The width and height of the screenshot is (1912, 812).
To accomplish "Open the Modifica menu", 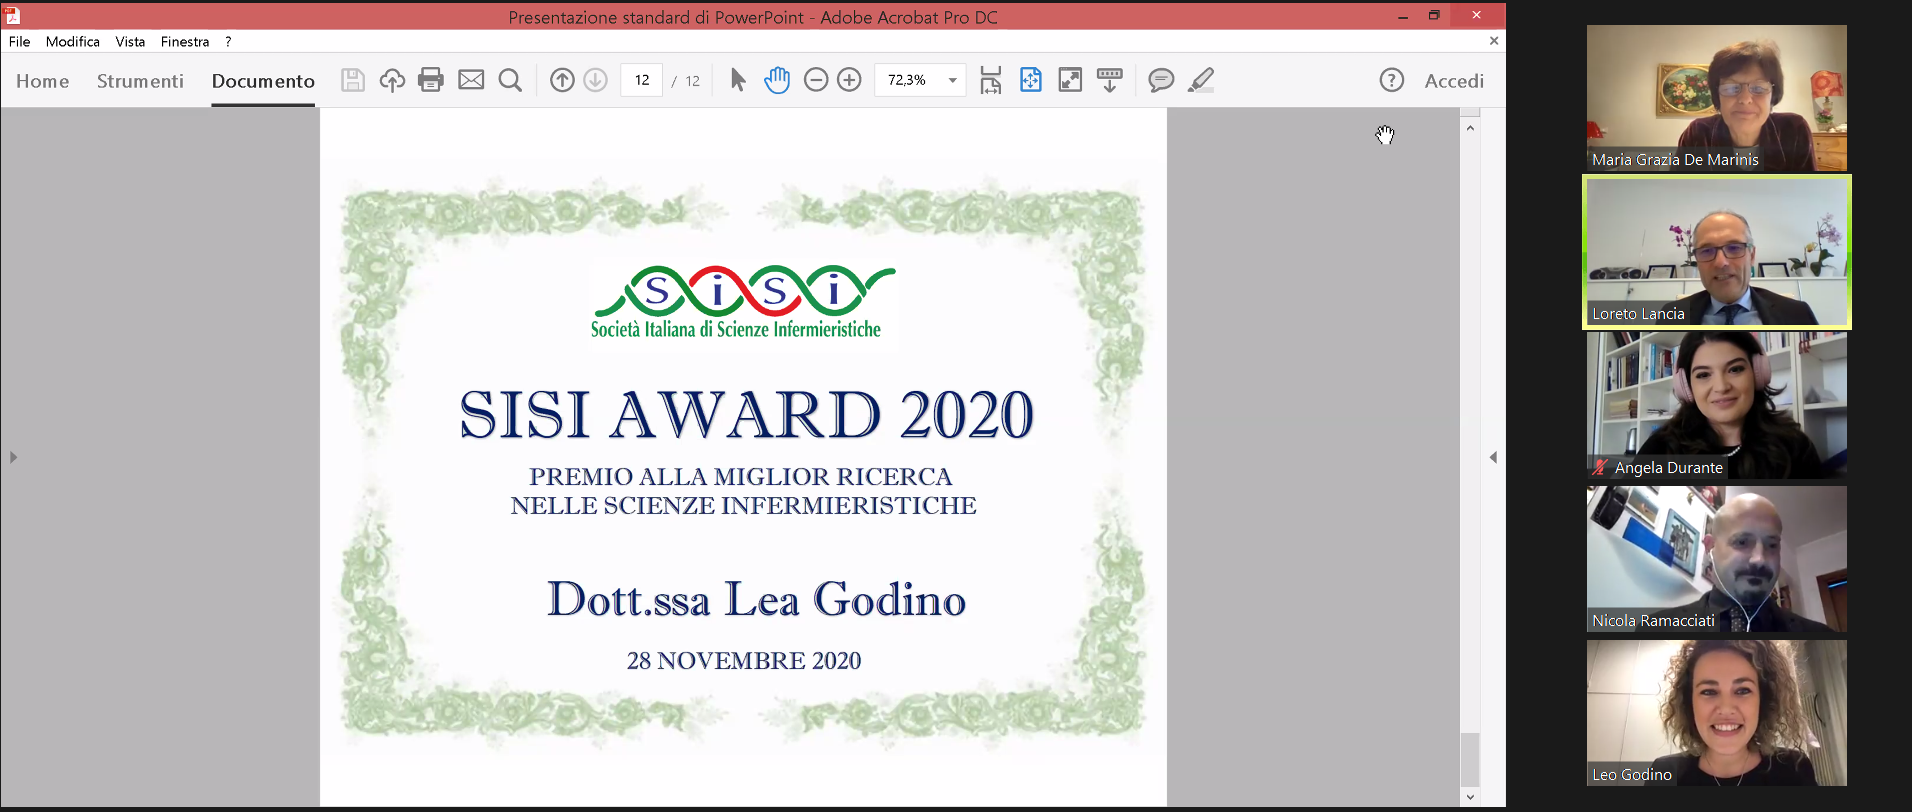I will pyautogui.click(x=73, y=41).
